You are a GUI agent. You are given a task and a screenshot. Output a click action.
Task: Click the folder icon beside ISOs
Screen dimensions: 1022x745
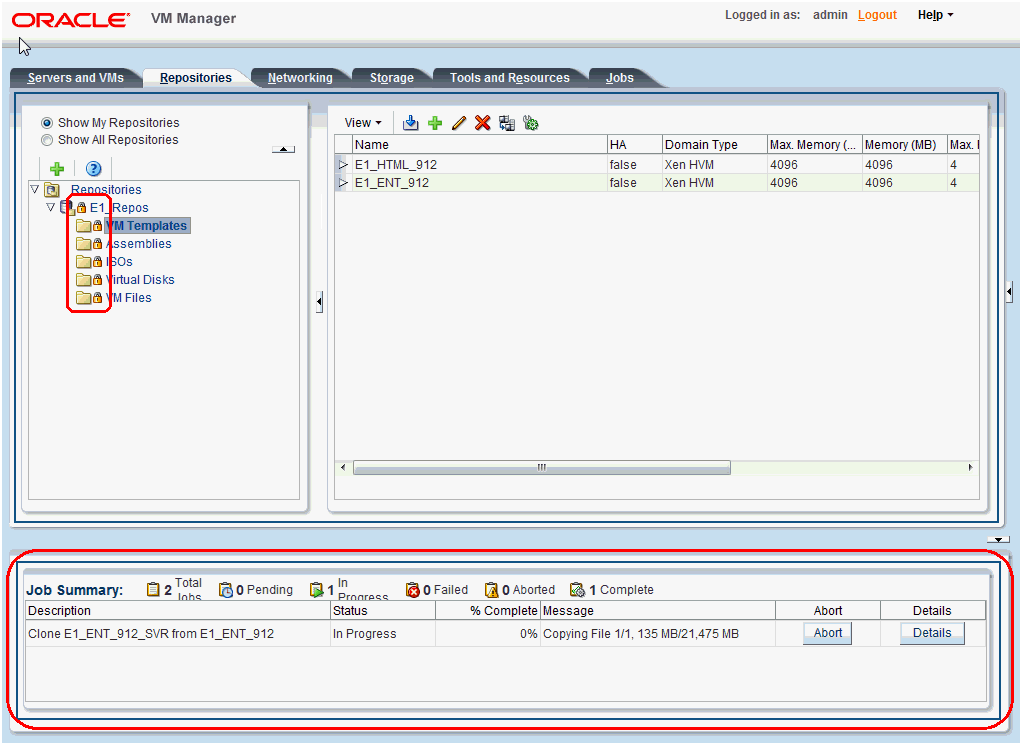(x=83, y=262)
